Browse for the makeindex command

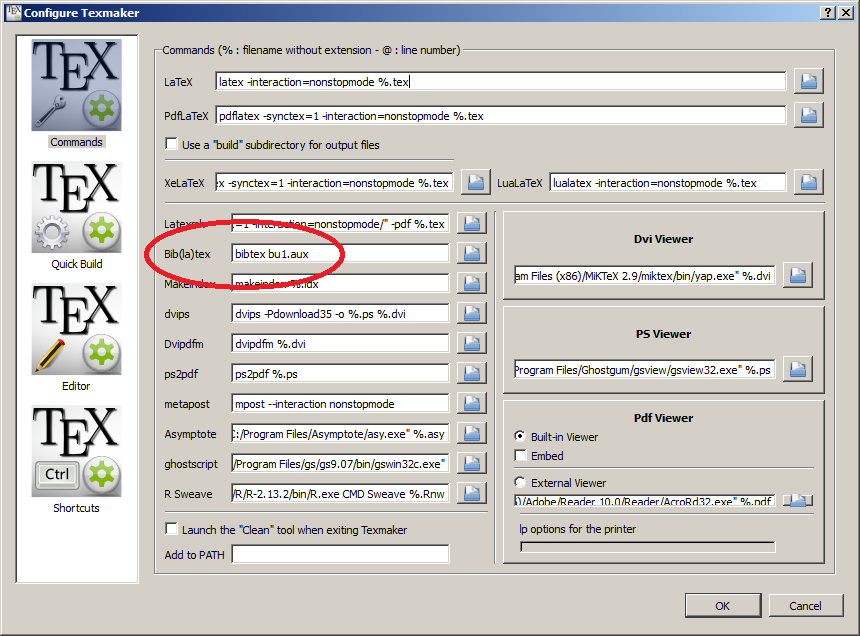click(470, 283)
